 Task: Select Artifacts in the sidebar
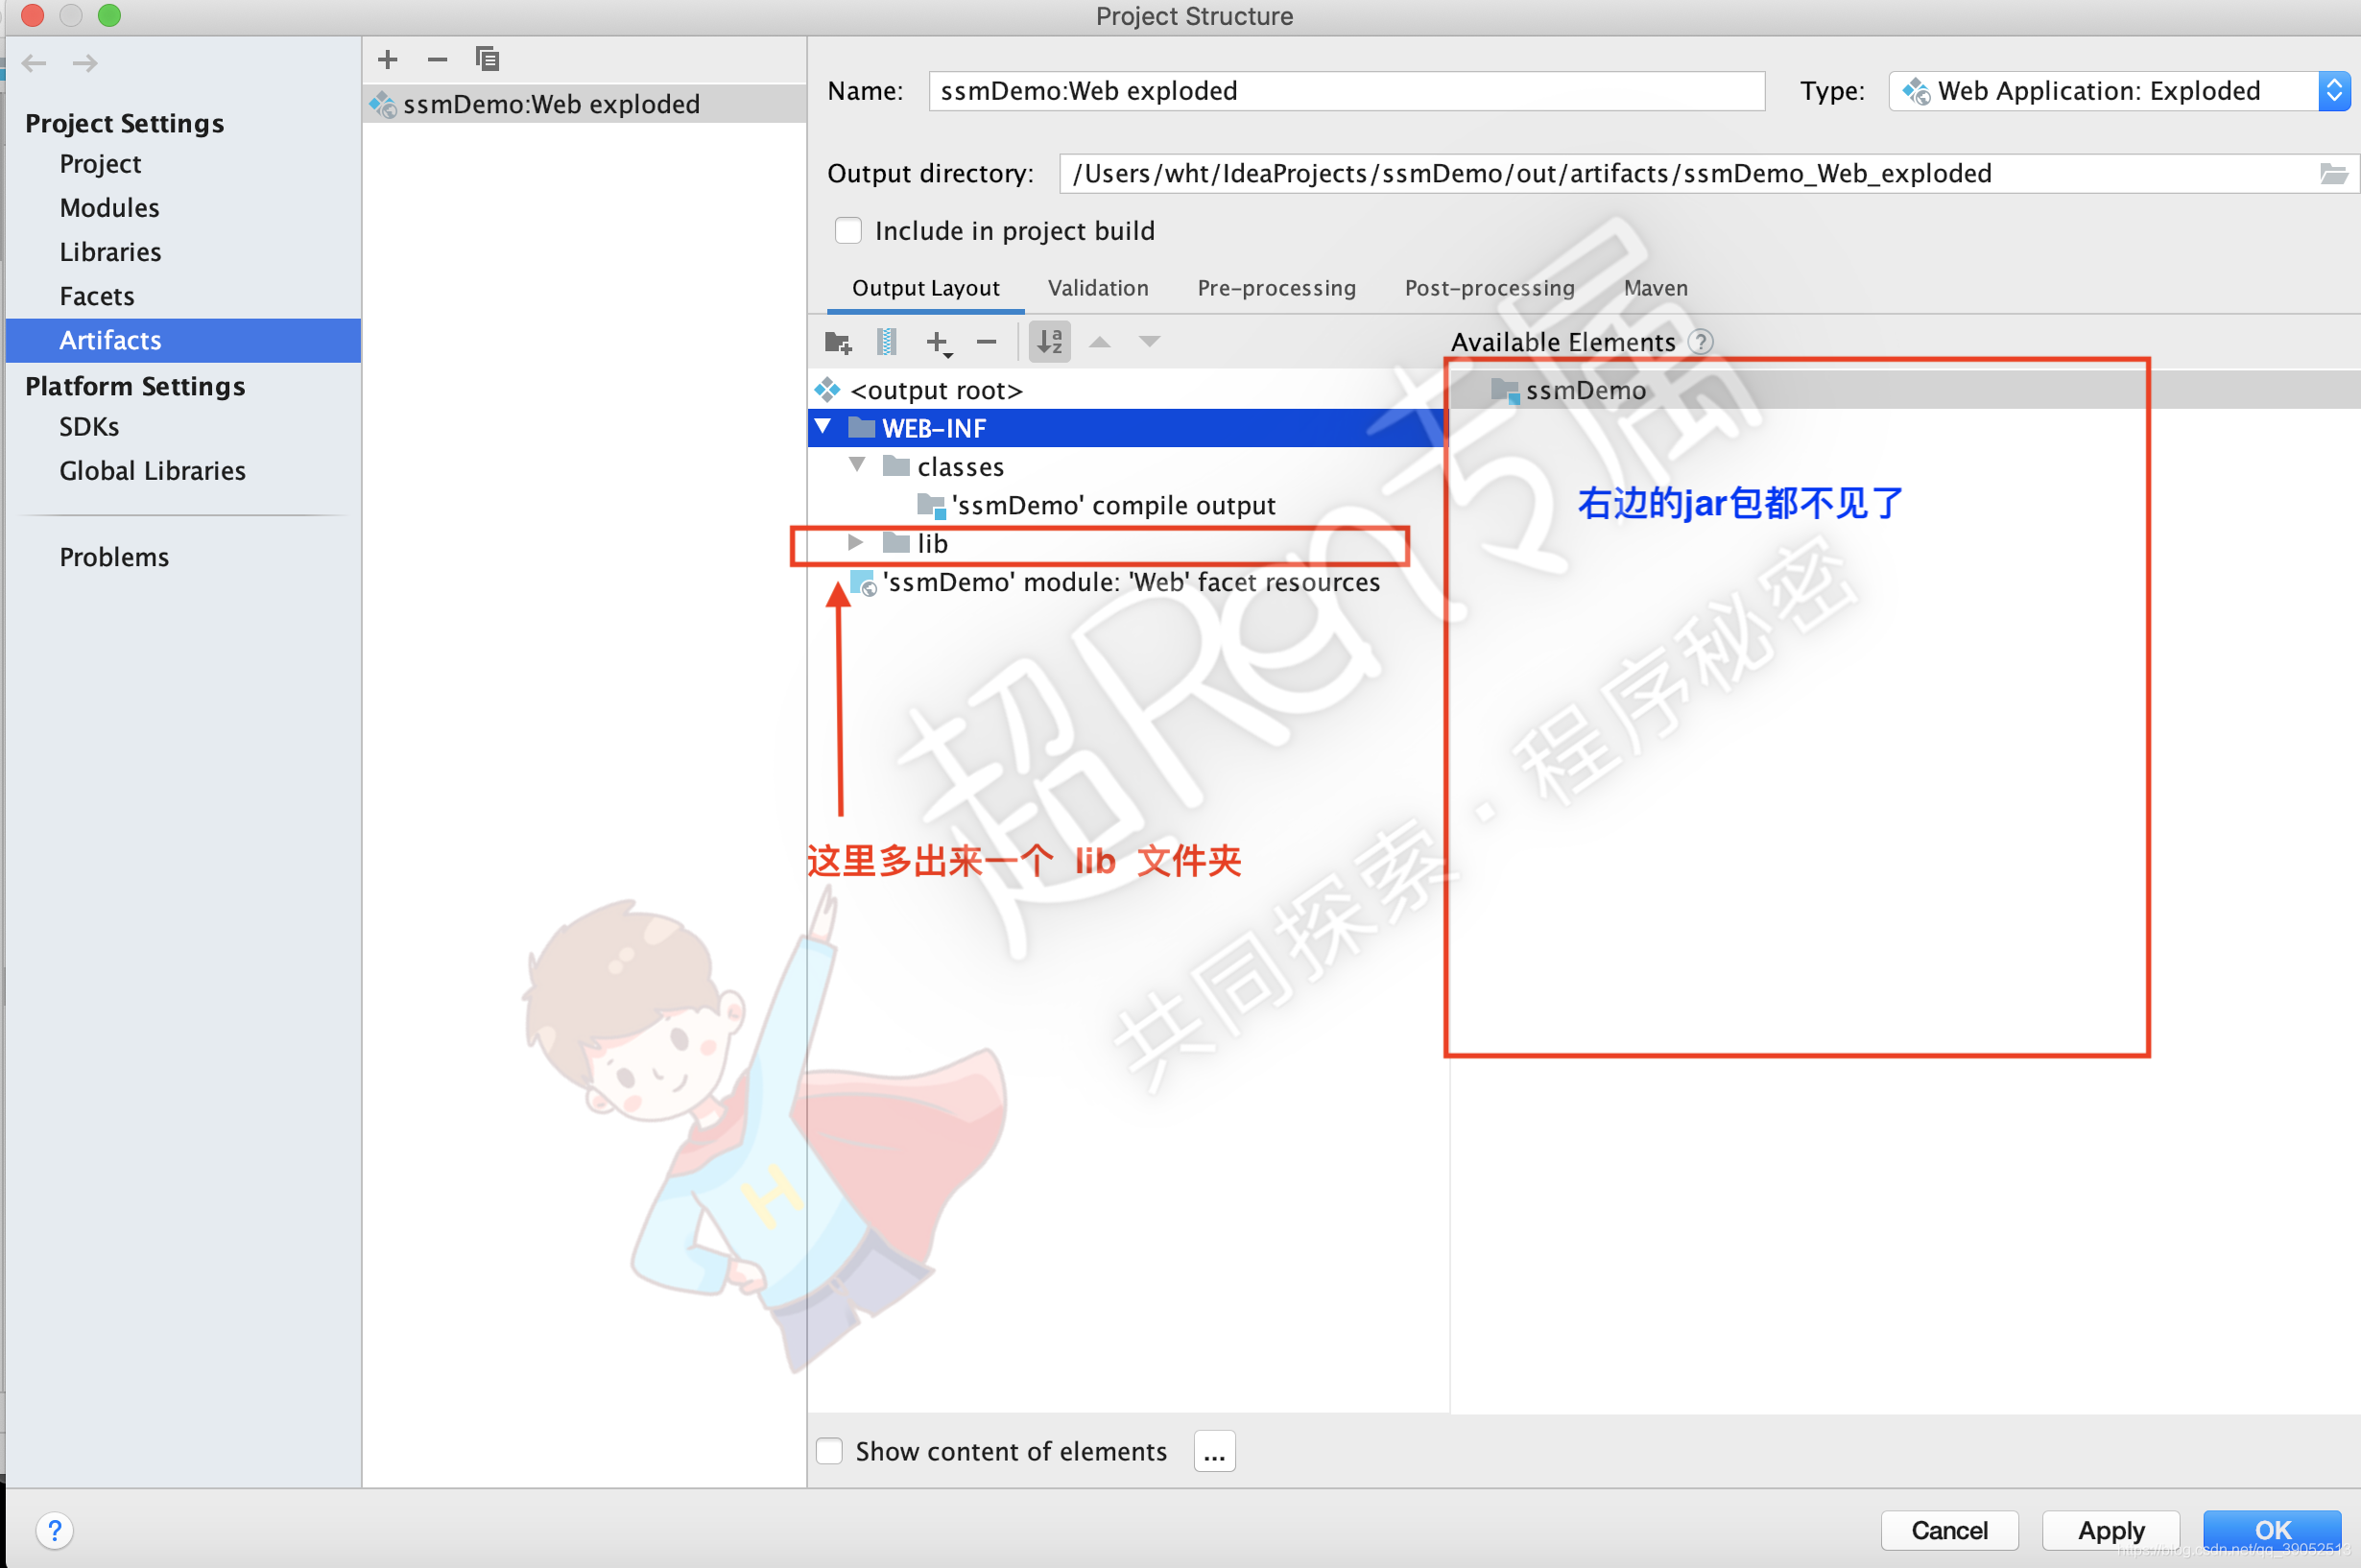pos(183,340)
